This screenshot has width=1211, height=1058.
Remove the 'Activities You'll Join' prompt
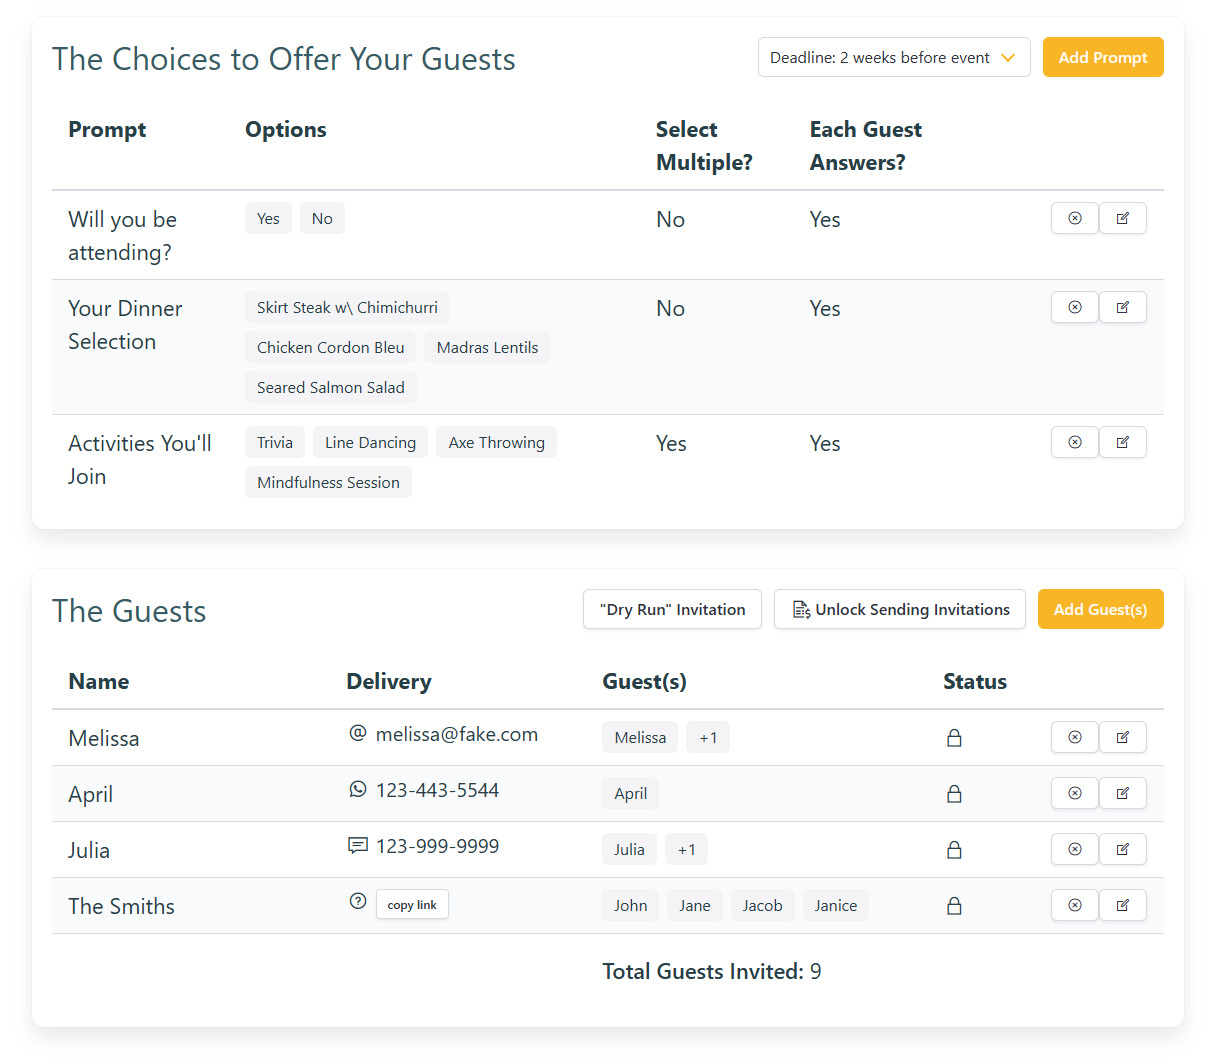pos(1074,442)
